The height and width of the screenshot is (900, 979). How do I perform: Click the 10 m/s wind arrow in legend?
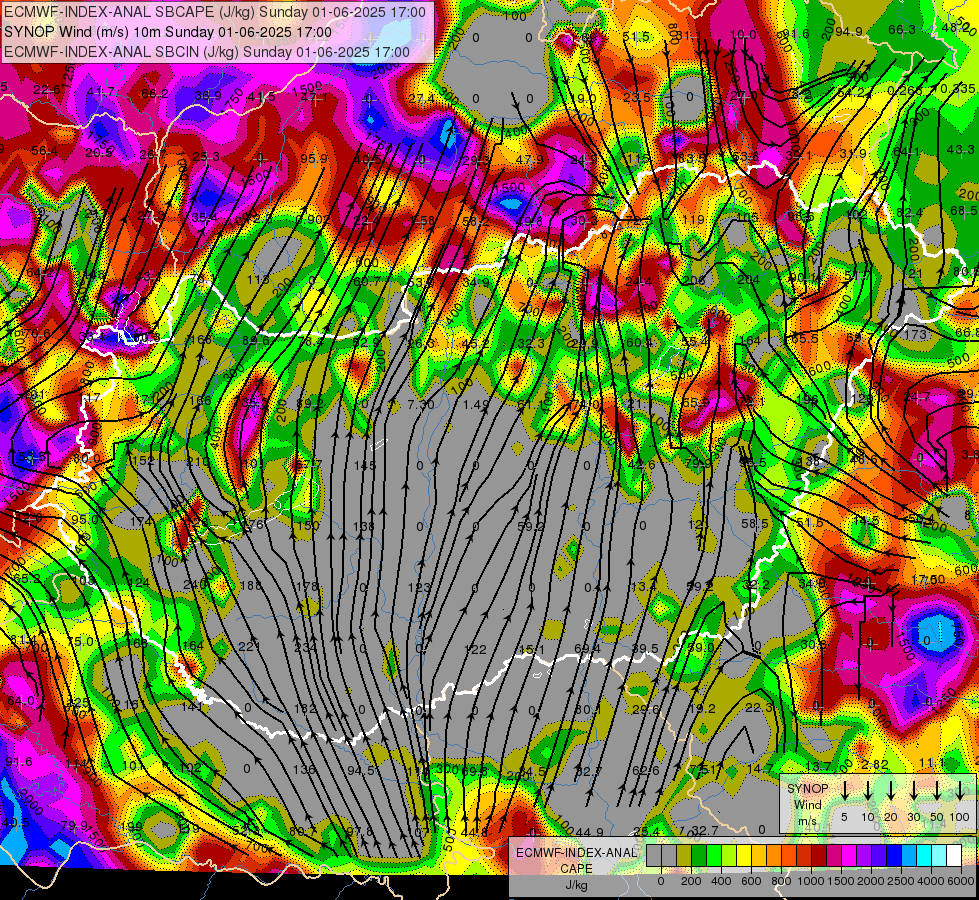pos(868,791)
